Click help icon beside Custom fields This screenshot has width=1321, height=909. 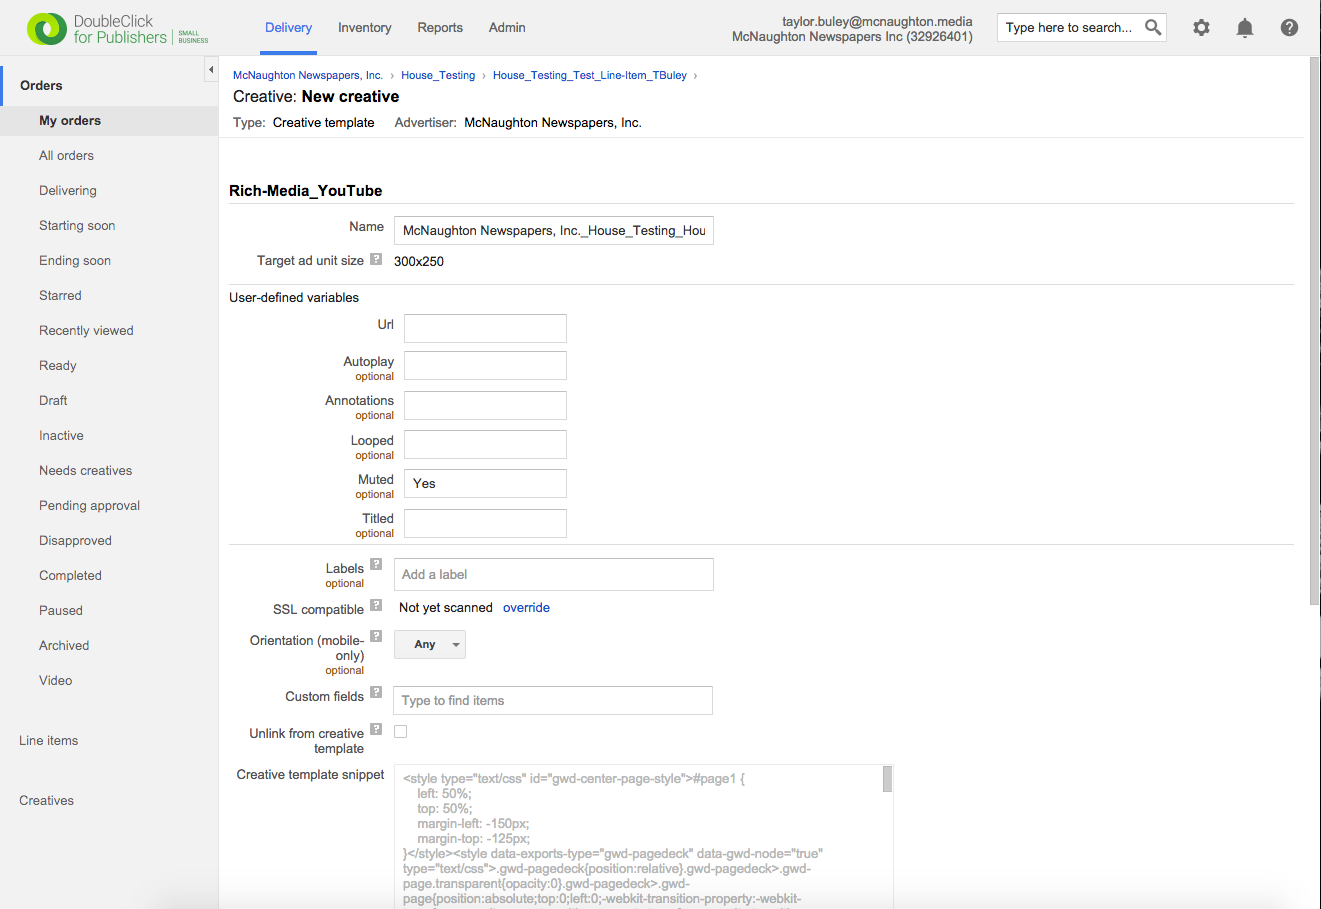pos(376,692)
